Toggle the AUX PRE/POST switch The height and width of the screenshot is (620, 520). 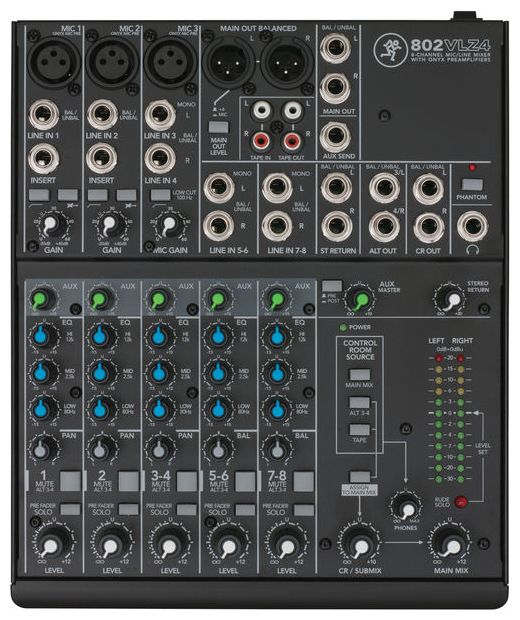pyautogui.click(x=332, y=286)
